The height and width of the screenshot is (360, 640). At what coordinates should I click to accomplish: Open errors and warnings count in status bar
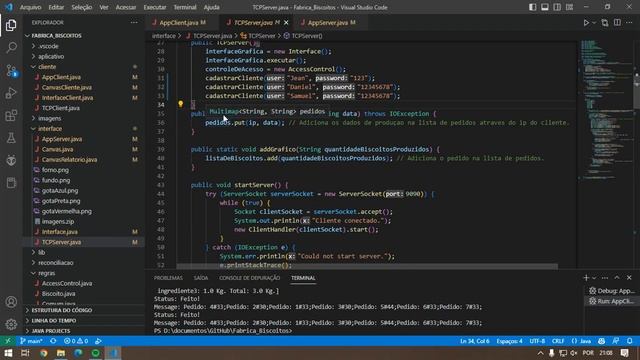click(x=76, y=341)
